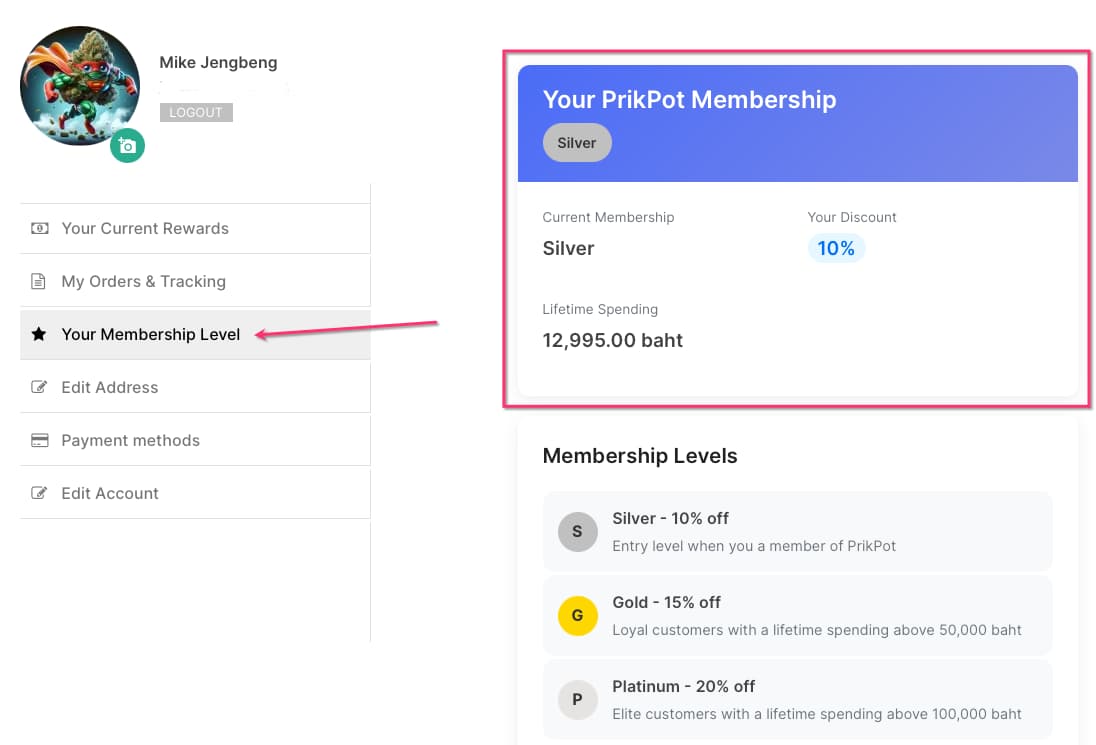Viewport: 1096px width, 745px height.
Task: Click the star icon beside Your Membership Level
Action: pyautogui.click(x=39, y=334)
